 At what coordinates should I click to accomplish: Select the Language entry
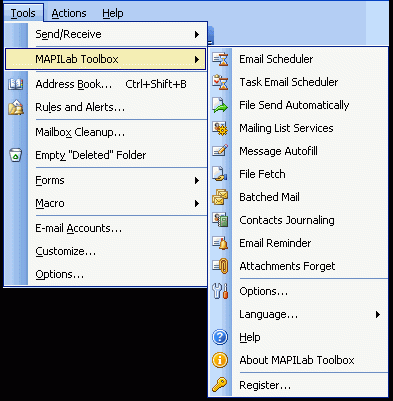298,314
